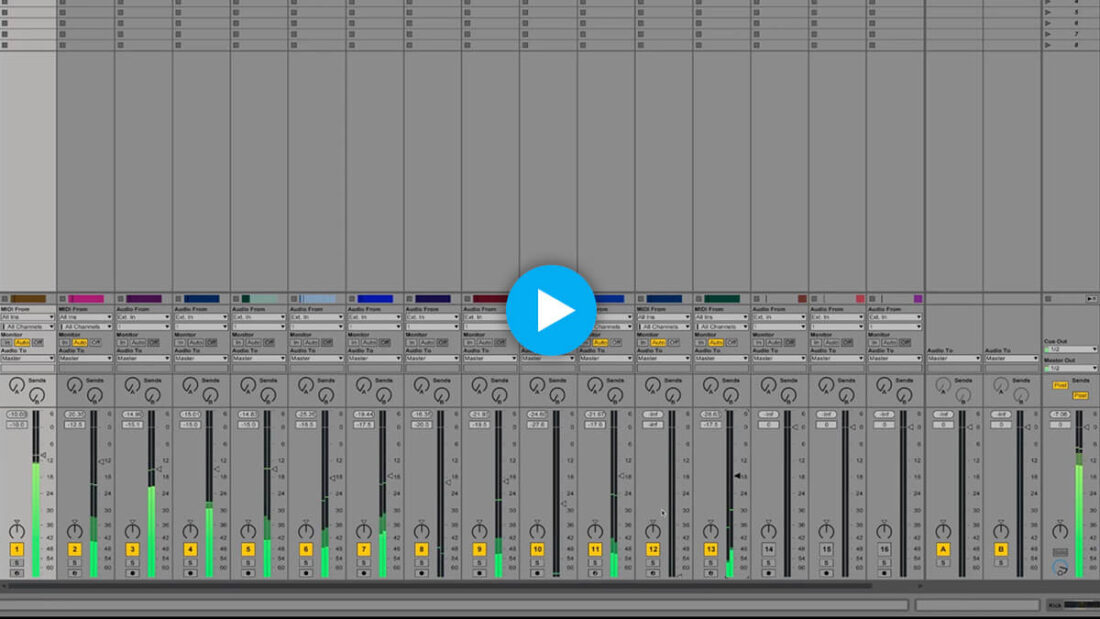
Task: Play the video with the blue play button
Action: click(551, 310)
